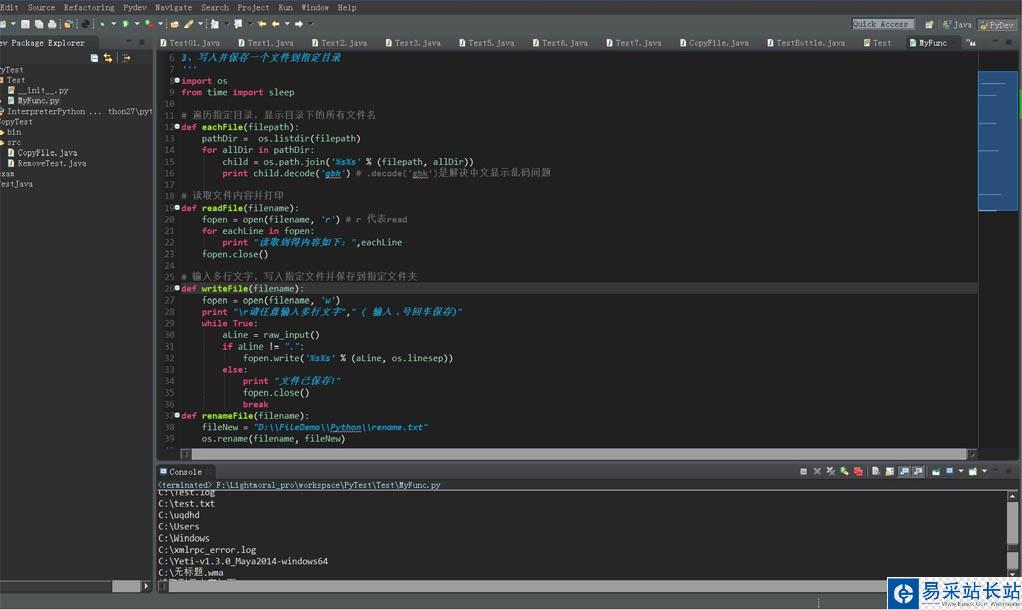Select RemoveTest.java in Package Explorer

[47, 163]
